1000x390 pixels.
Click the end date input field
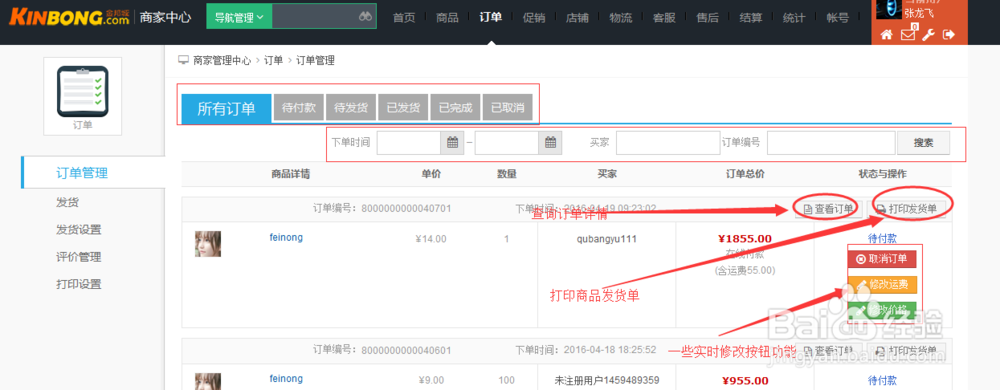tap(507, 143)
